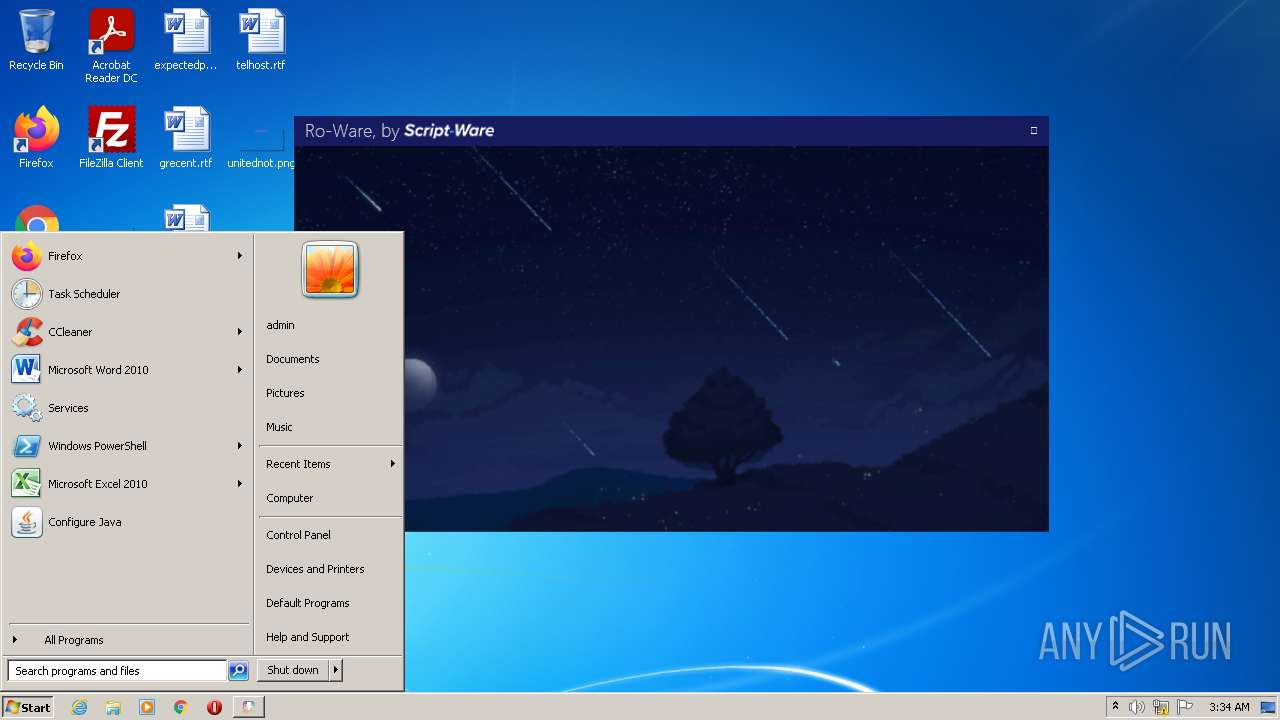Open telhost.rtf desktop file
1280x720 pixels.
pyautogui.click(x=261, y=40)
